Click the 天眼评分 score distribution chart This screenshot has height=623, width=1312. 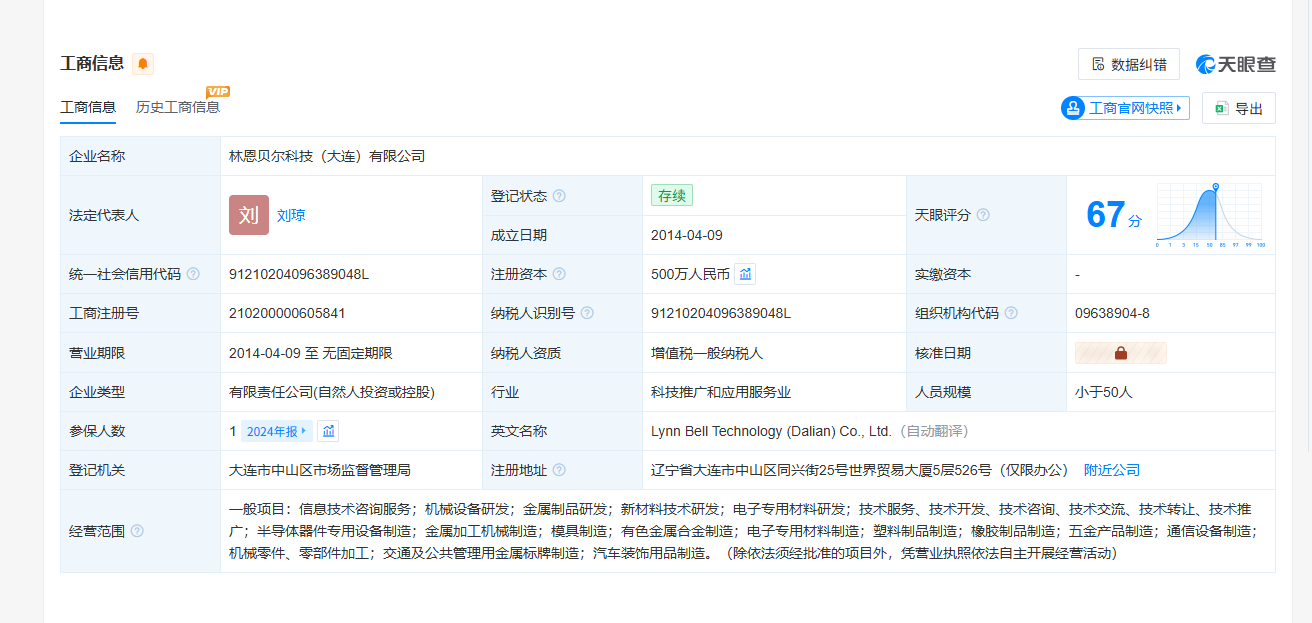[1209, 214]
